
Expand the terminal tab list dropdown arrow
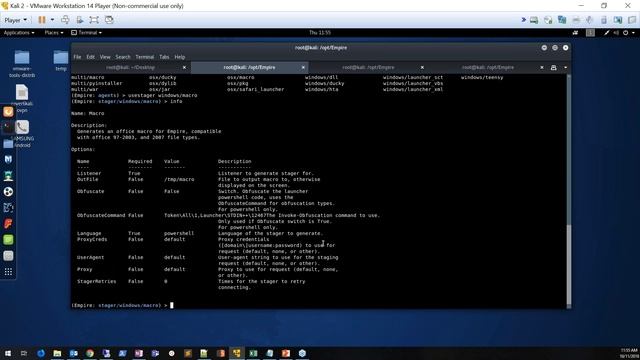pos(565,67)
